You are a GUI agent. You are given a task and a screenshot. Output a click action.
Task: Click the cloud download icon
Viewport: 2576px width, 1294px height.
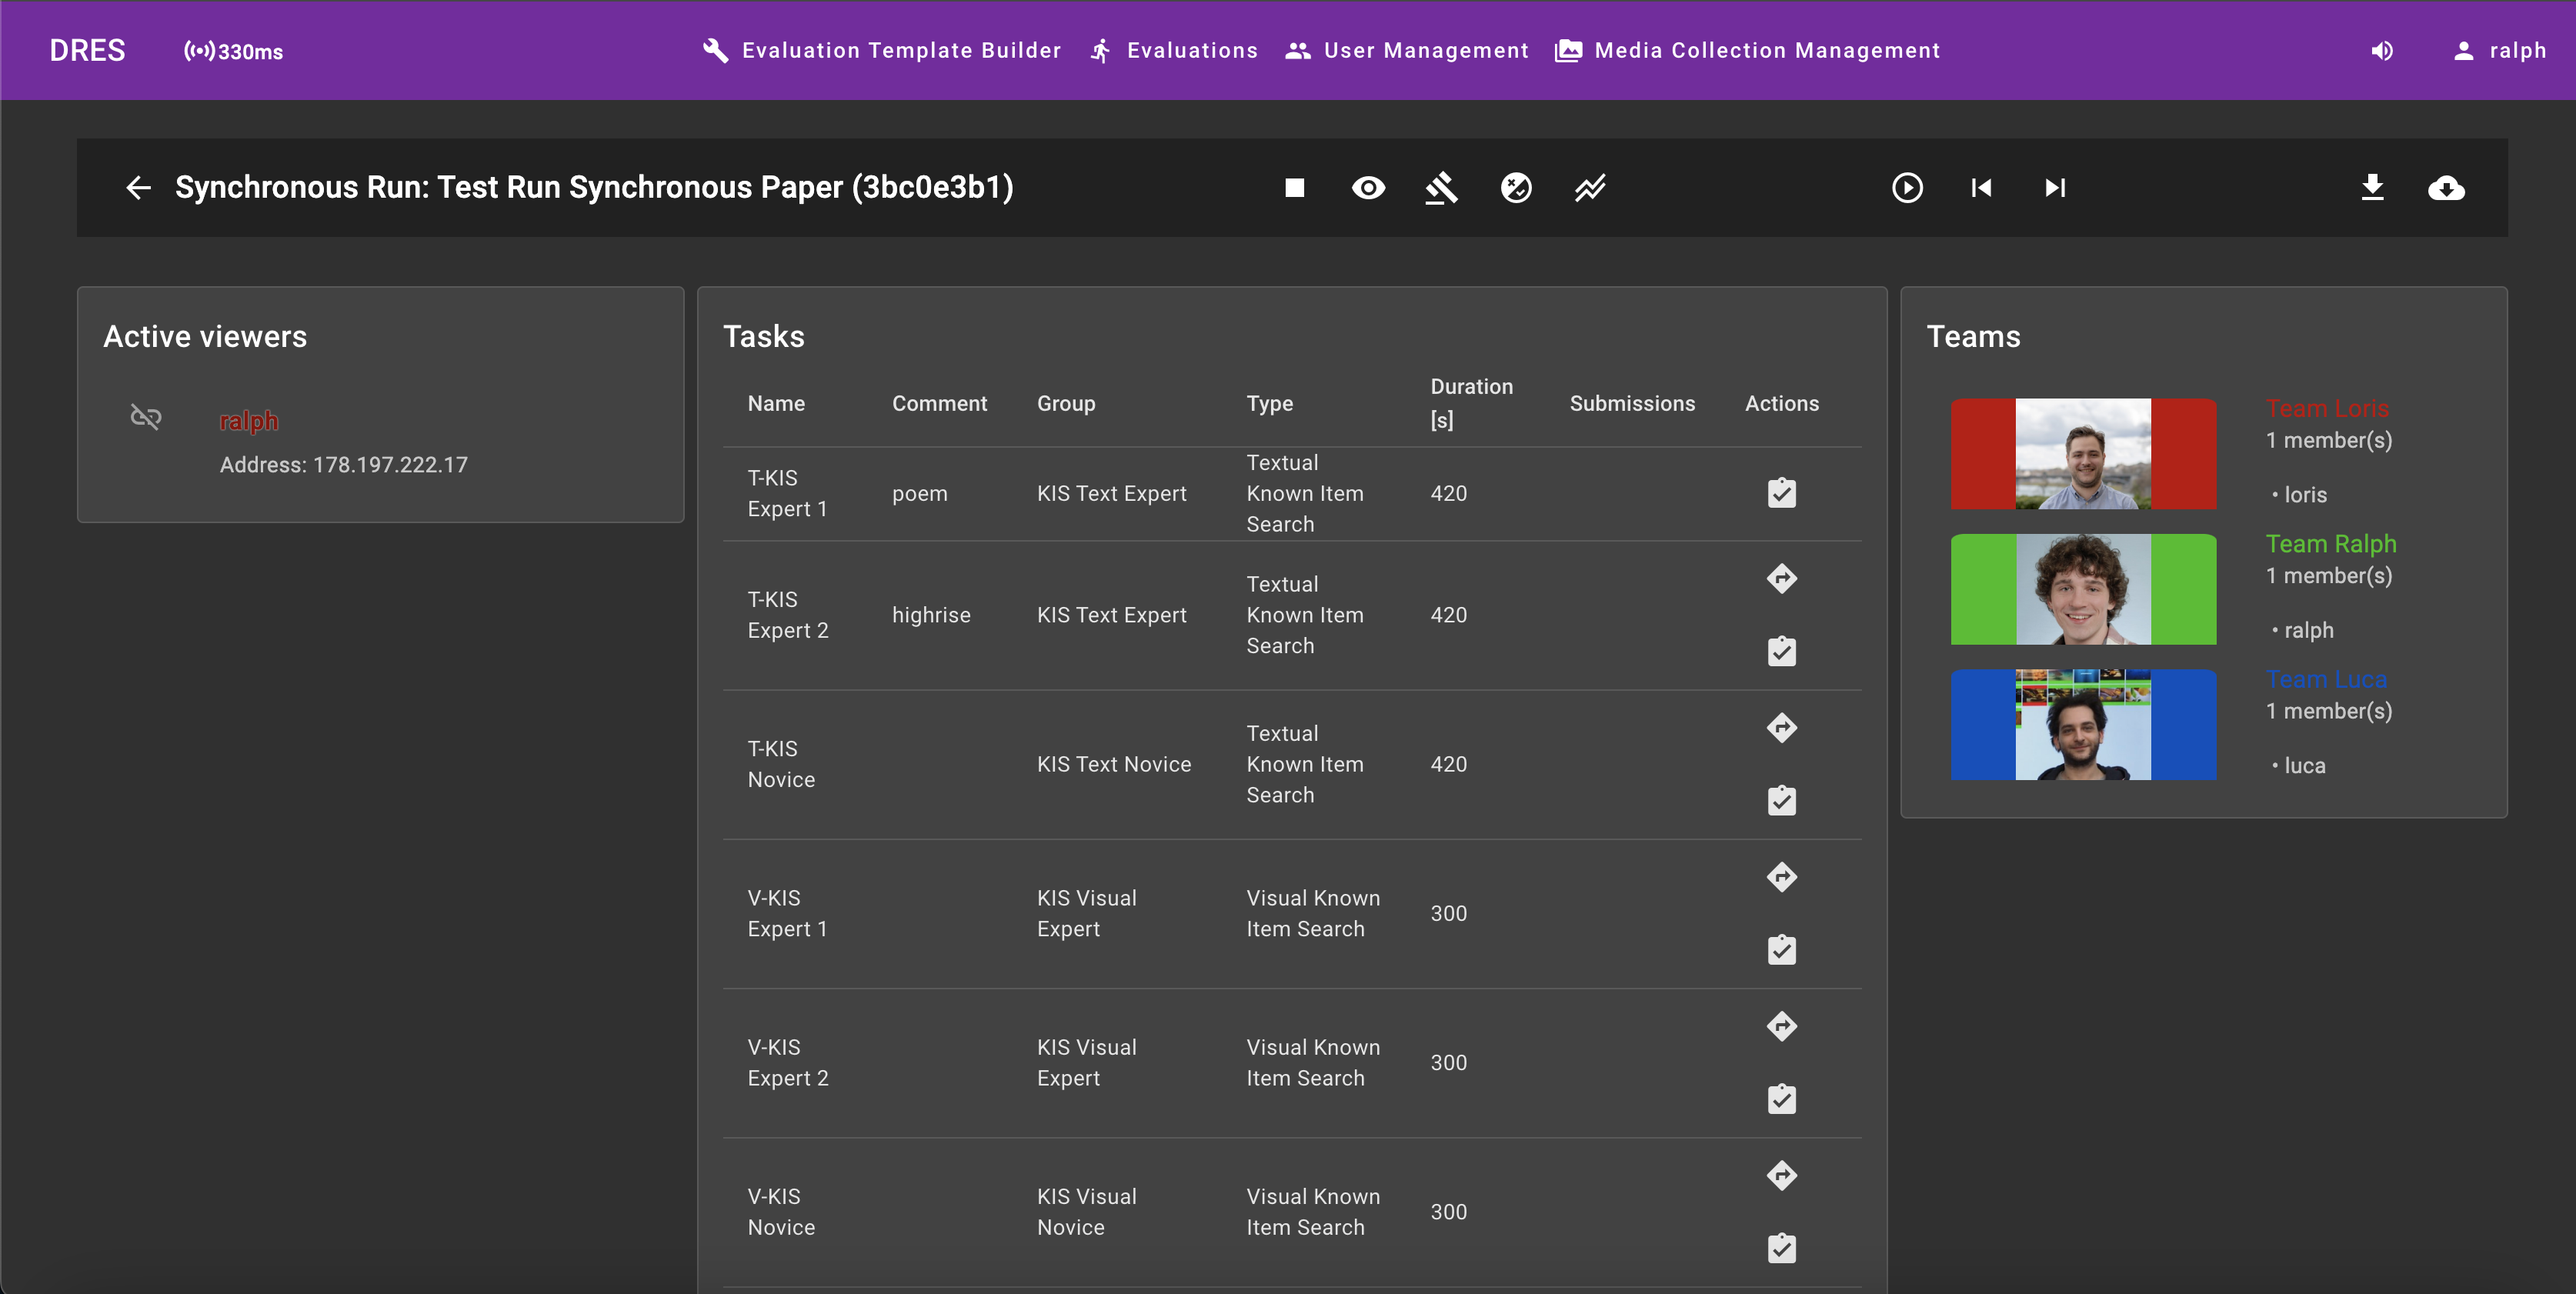(2446, 188)
